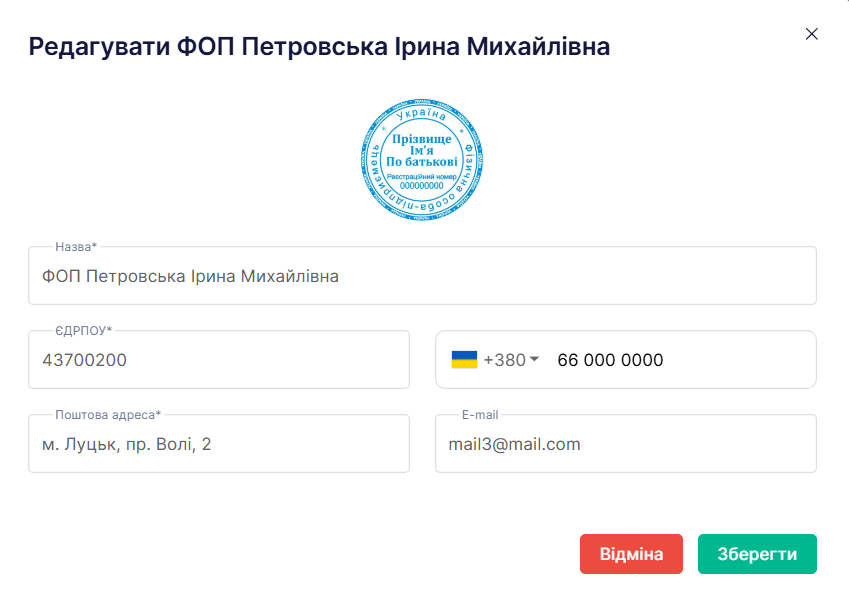Screen dimensions: 849x601
Task: Select the +380 country code text
Action: [504, 360]
